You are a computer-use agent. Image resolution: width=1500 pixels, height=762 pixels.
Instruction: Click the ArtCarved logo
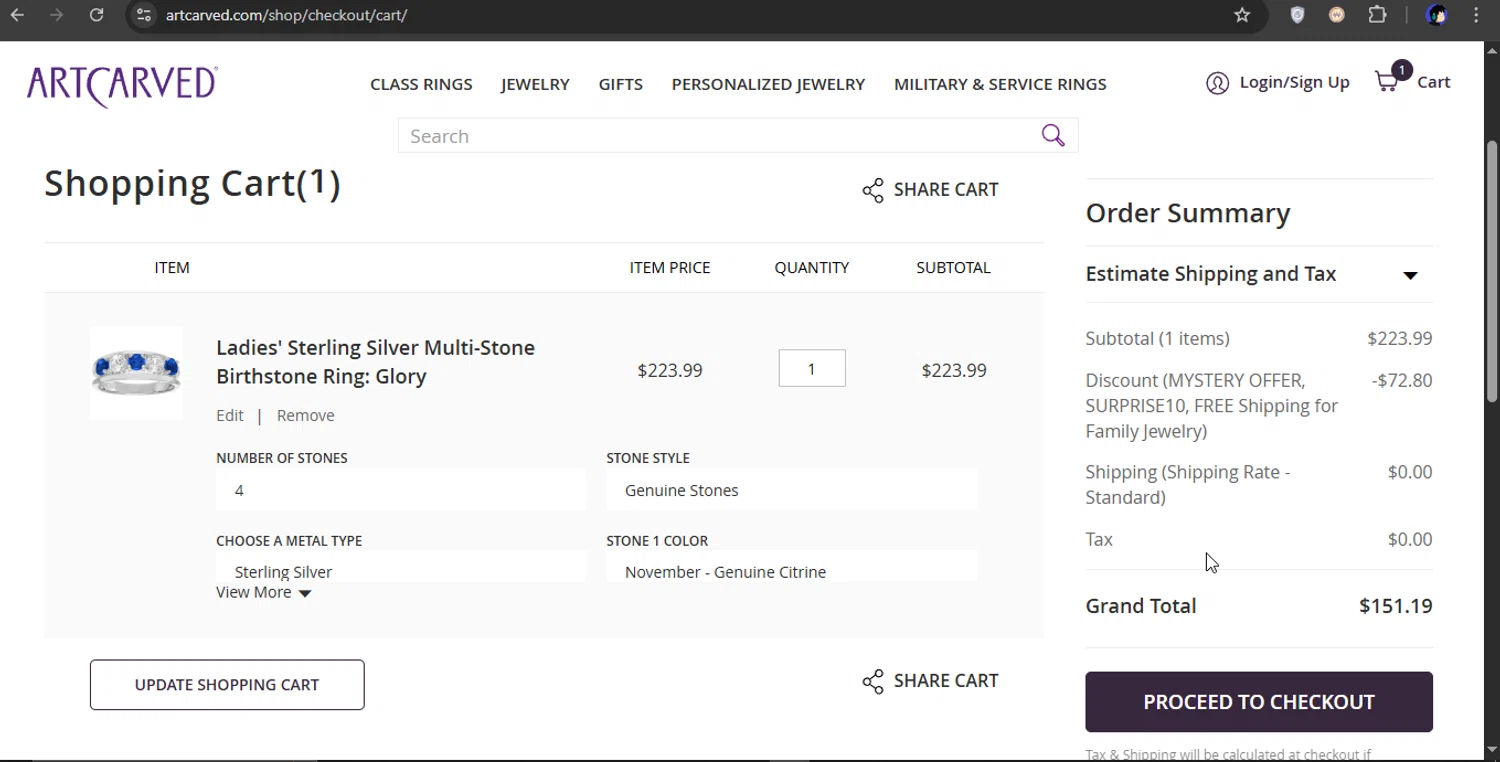[x=122, y=85]
